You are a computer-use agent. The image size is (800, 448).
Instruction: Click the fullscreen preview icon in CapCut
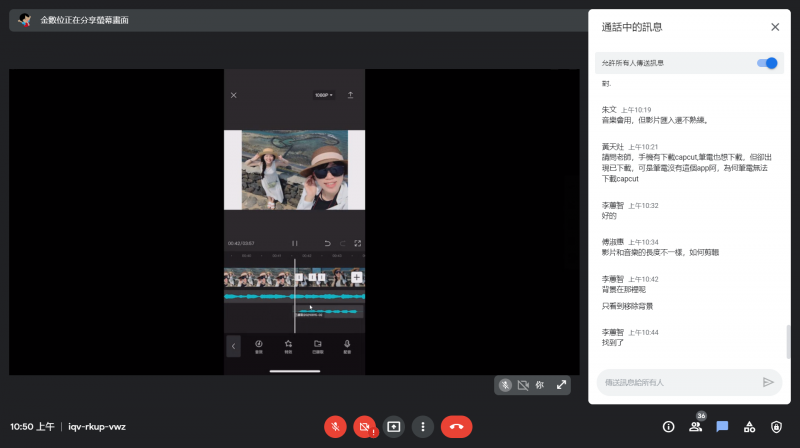click(x=358, y=243)
